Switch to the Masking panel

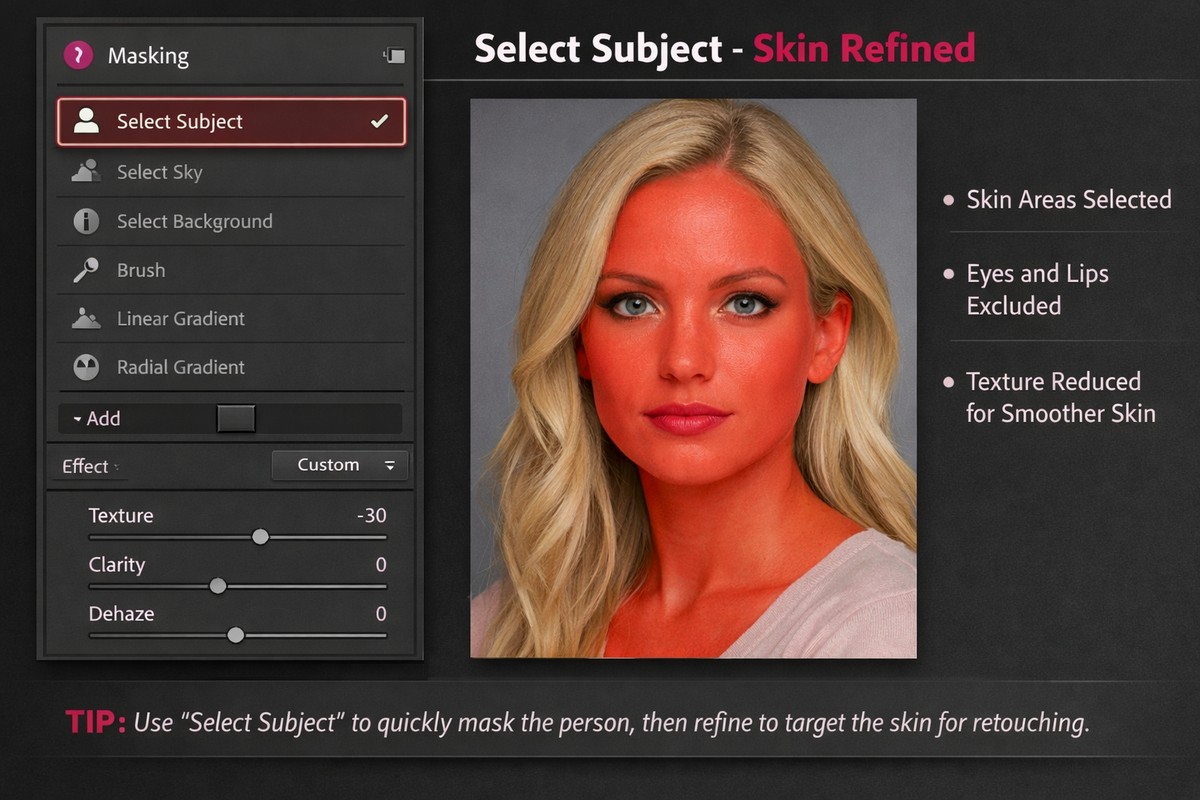pyautogui.click(x=147, y=55)
